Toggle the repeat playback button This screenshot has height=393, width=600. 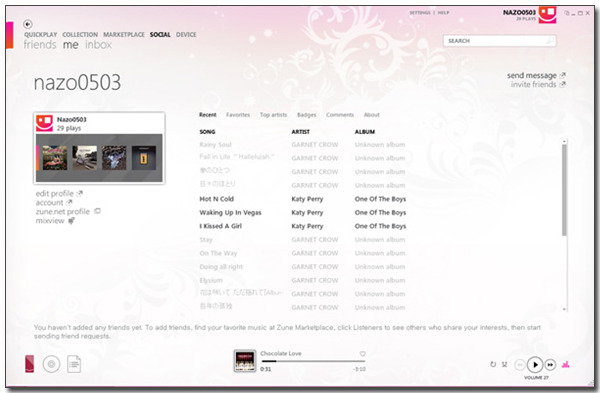[x=493, y=364]
